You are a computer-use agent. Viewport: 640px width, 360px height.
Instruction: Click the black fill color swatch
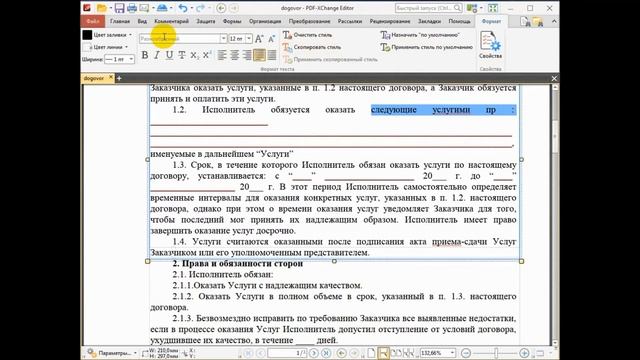click(x=87, y=35)
